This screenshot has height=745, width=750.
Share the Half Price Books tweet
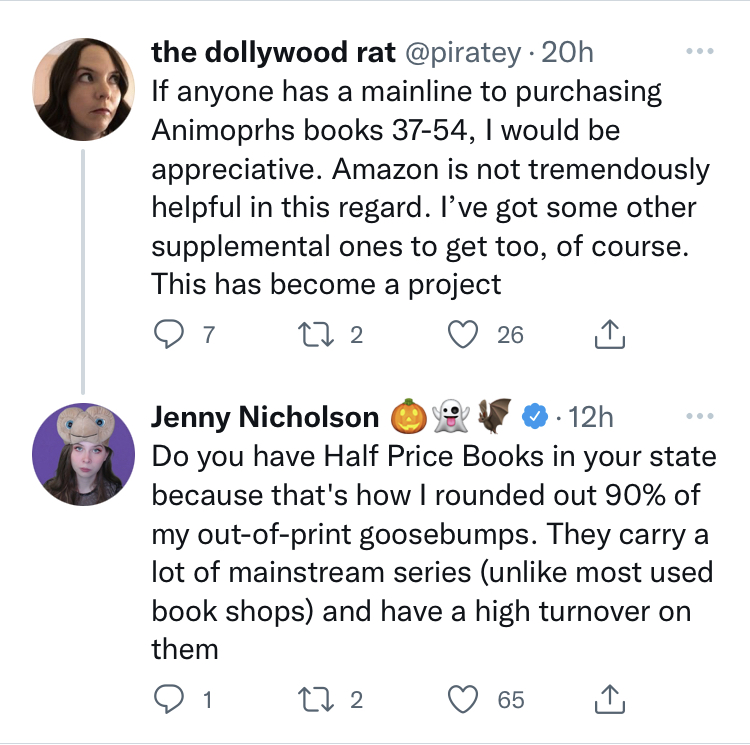click(609, 699)
